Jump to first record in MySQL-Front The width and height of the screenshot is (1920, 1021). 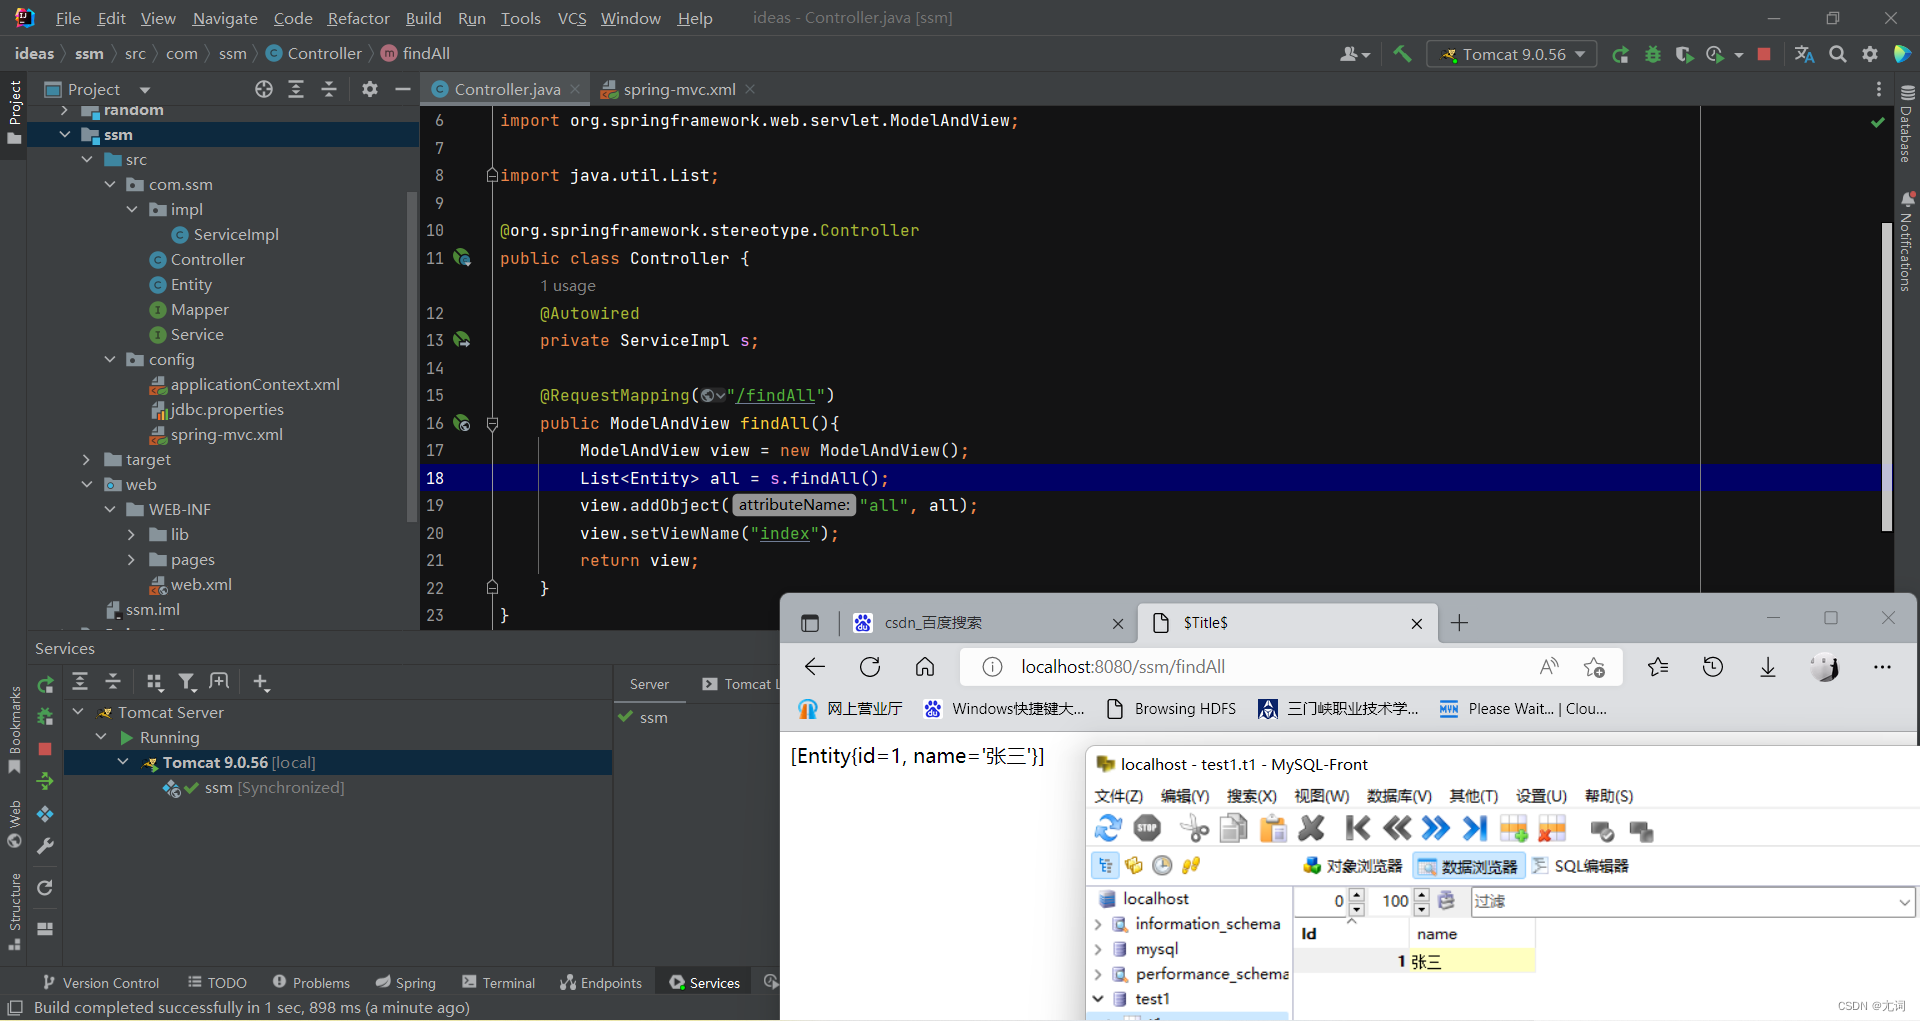pyautogui.click(x=1357, y=828)
